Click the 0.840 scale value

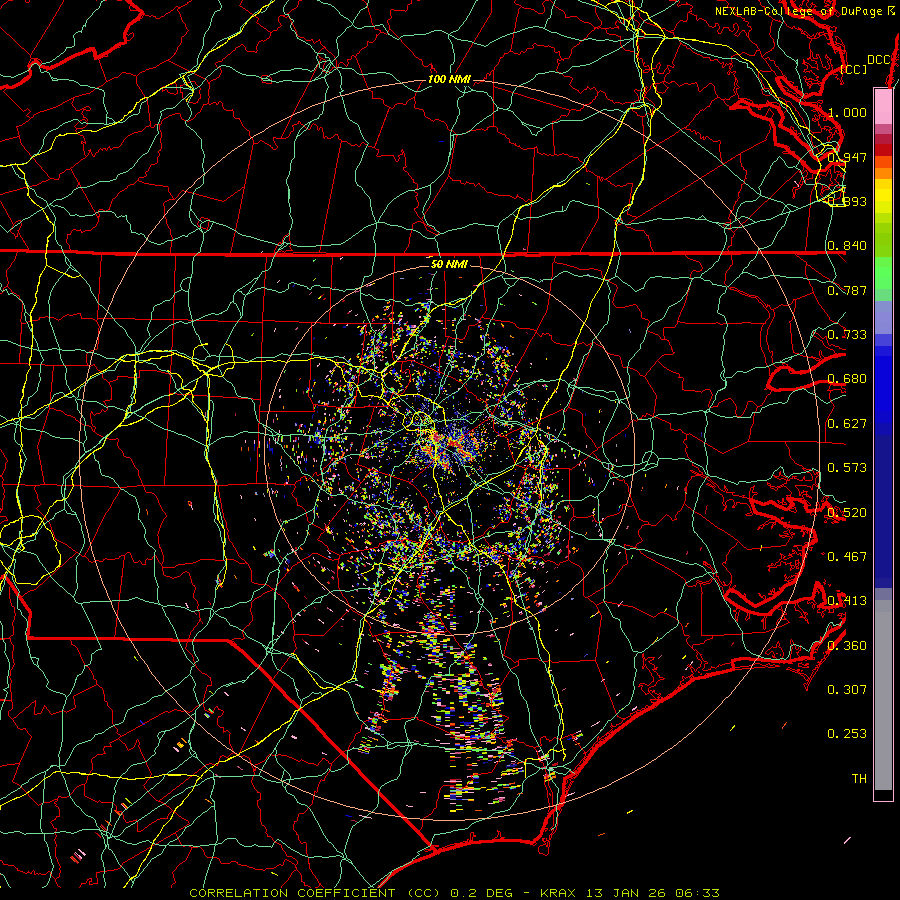pyautogui.click(x=847, y=246)
